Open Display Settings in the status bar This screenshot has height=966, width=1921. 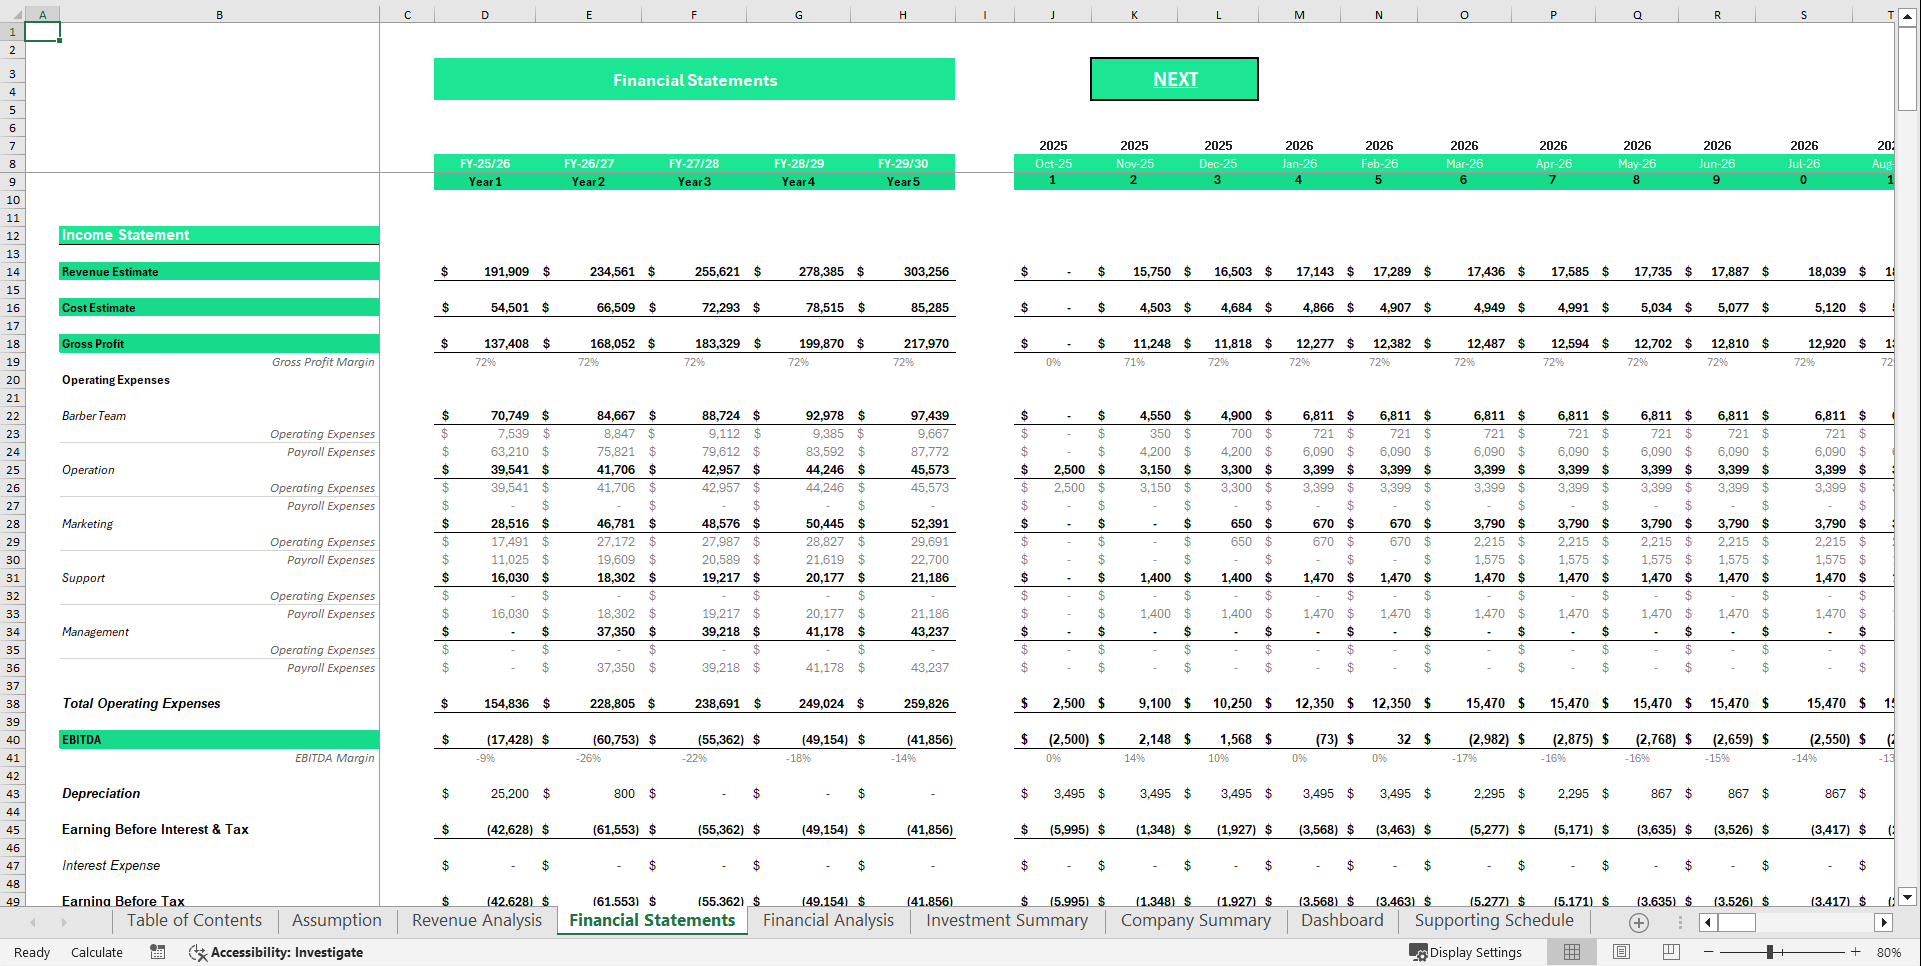coord(1467,952)
